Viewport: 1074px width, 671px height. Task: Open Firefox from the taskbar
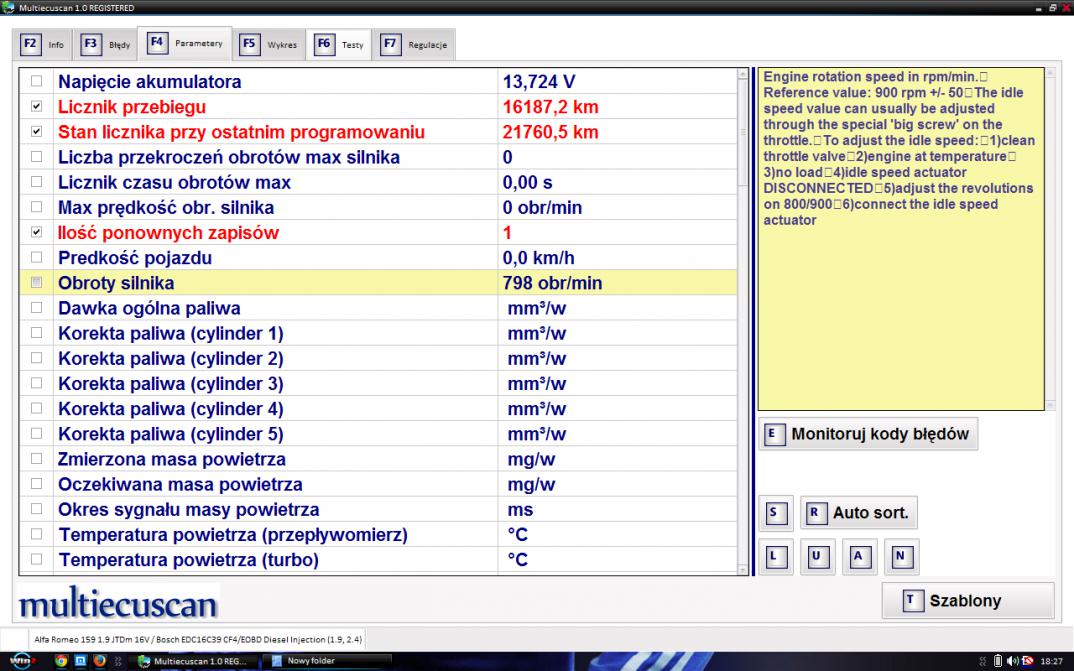(99, 661)
